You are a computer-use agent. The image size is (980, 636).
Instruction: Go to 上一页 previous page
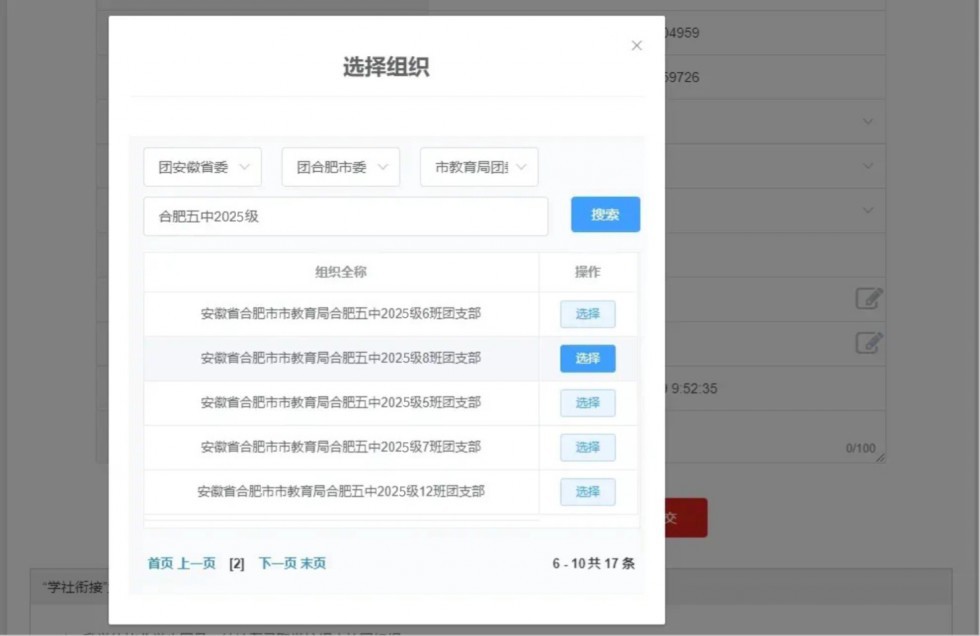tap(197, 564)
